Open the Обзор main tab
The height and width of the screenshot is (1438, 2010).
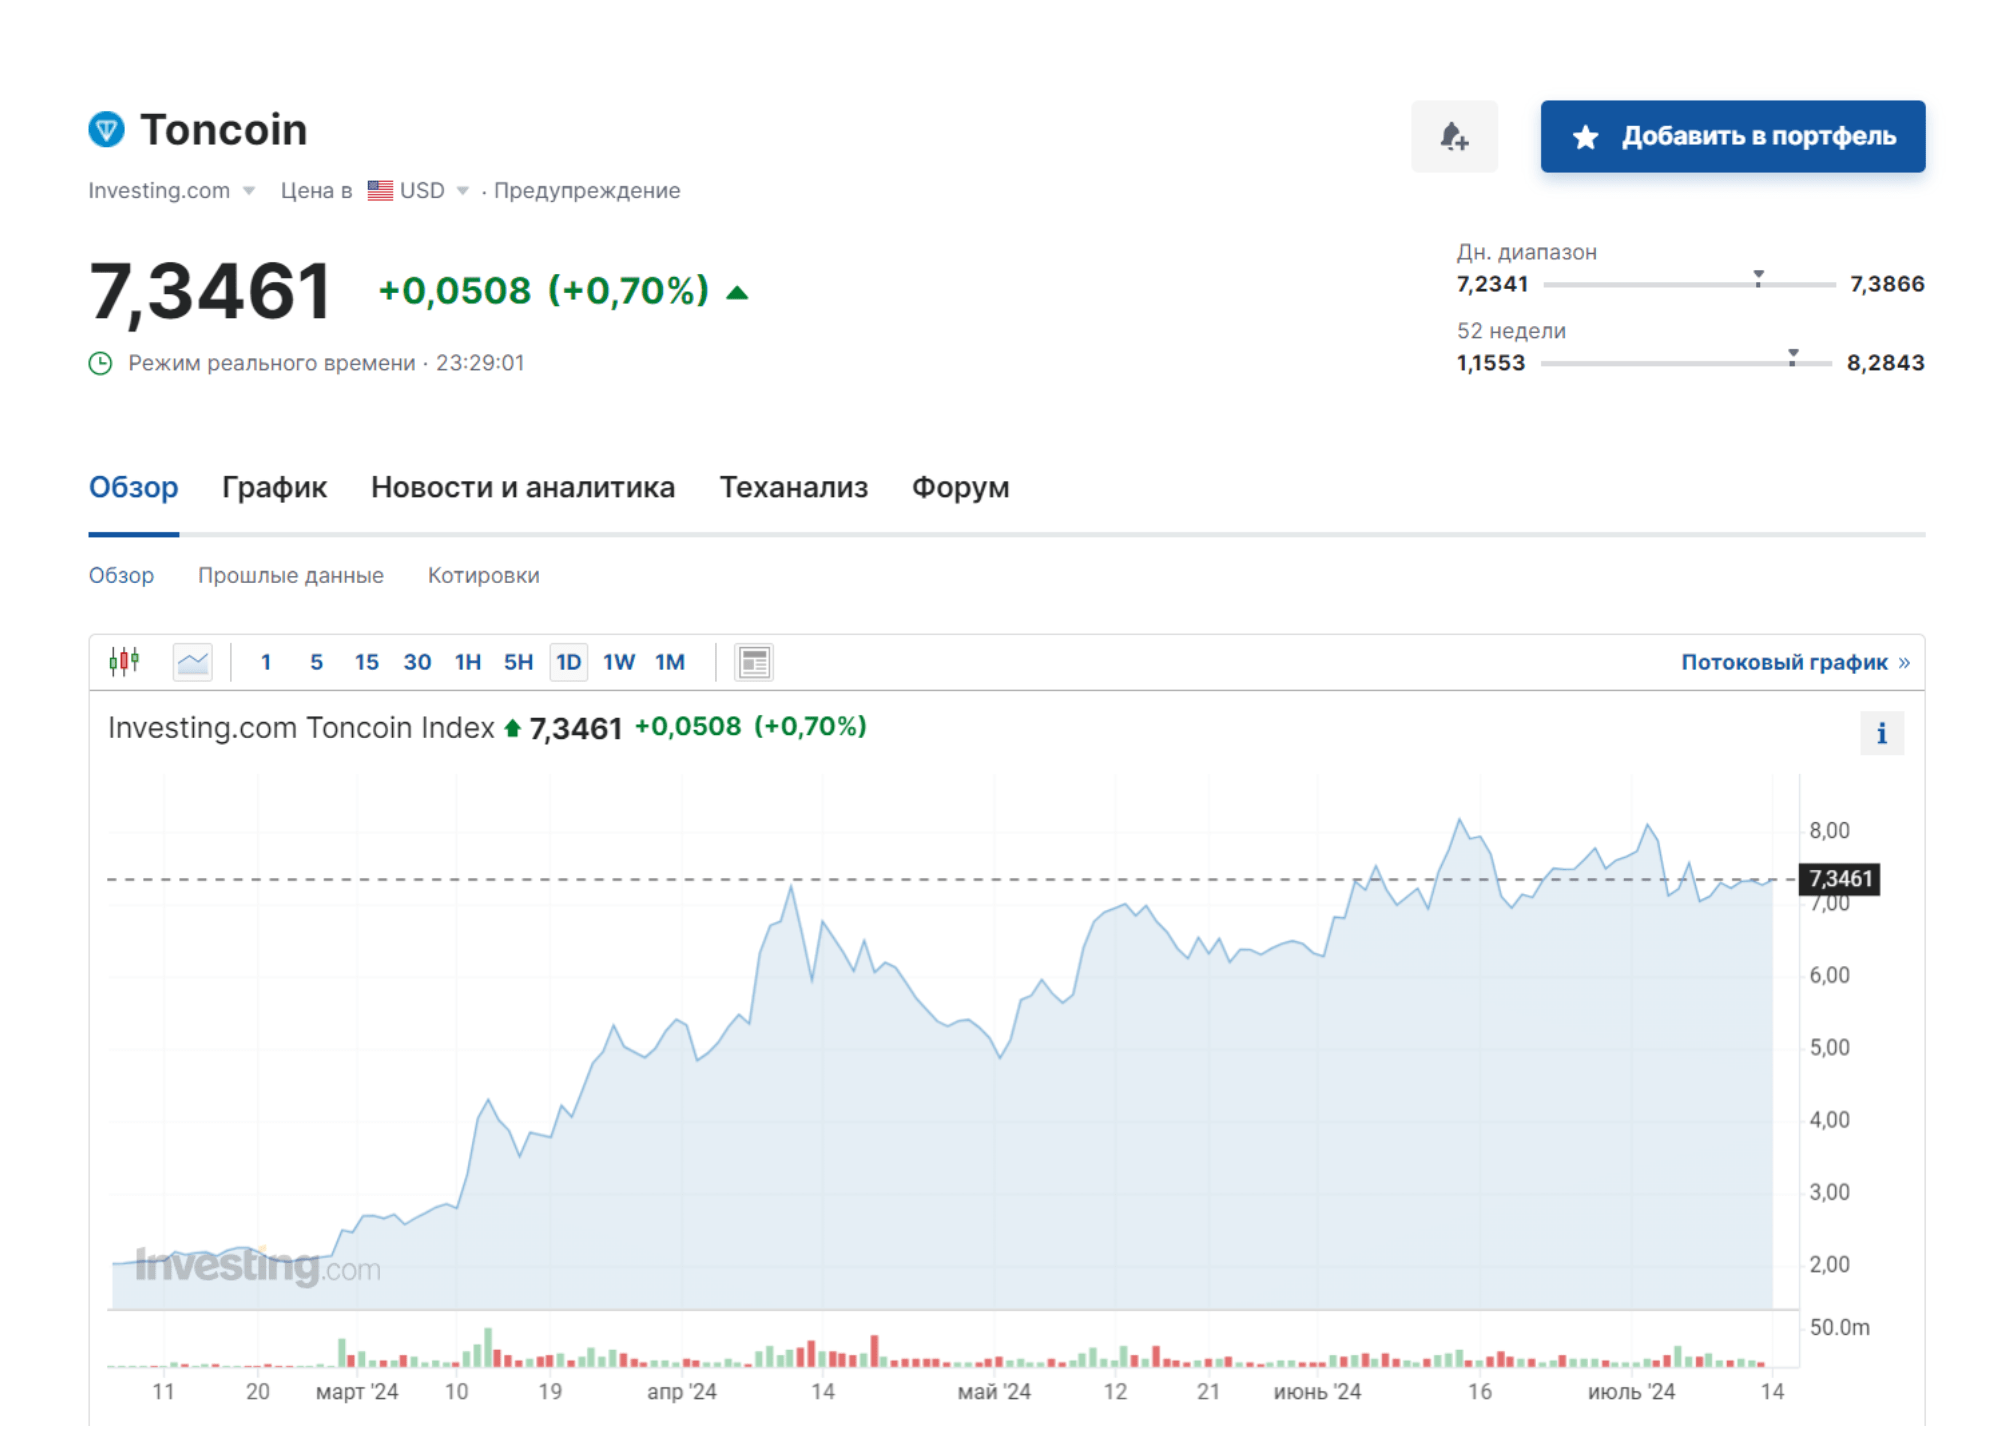[x=133, y=487]
